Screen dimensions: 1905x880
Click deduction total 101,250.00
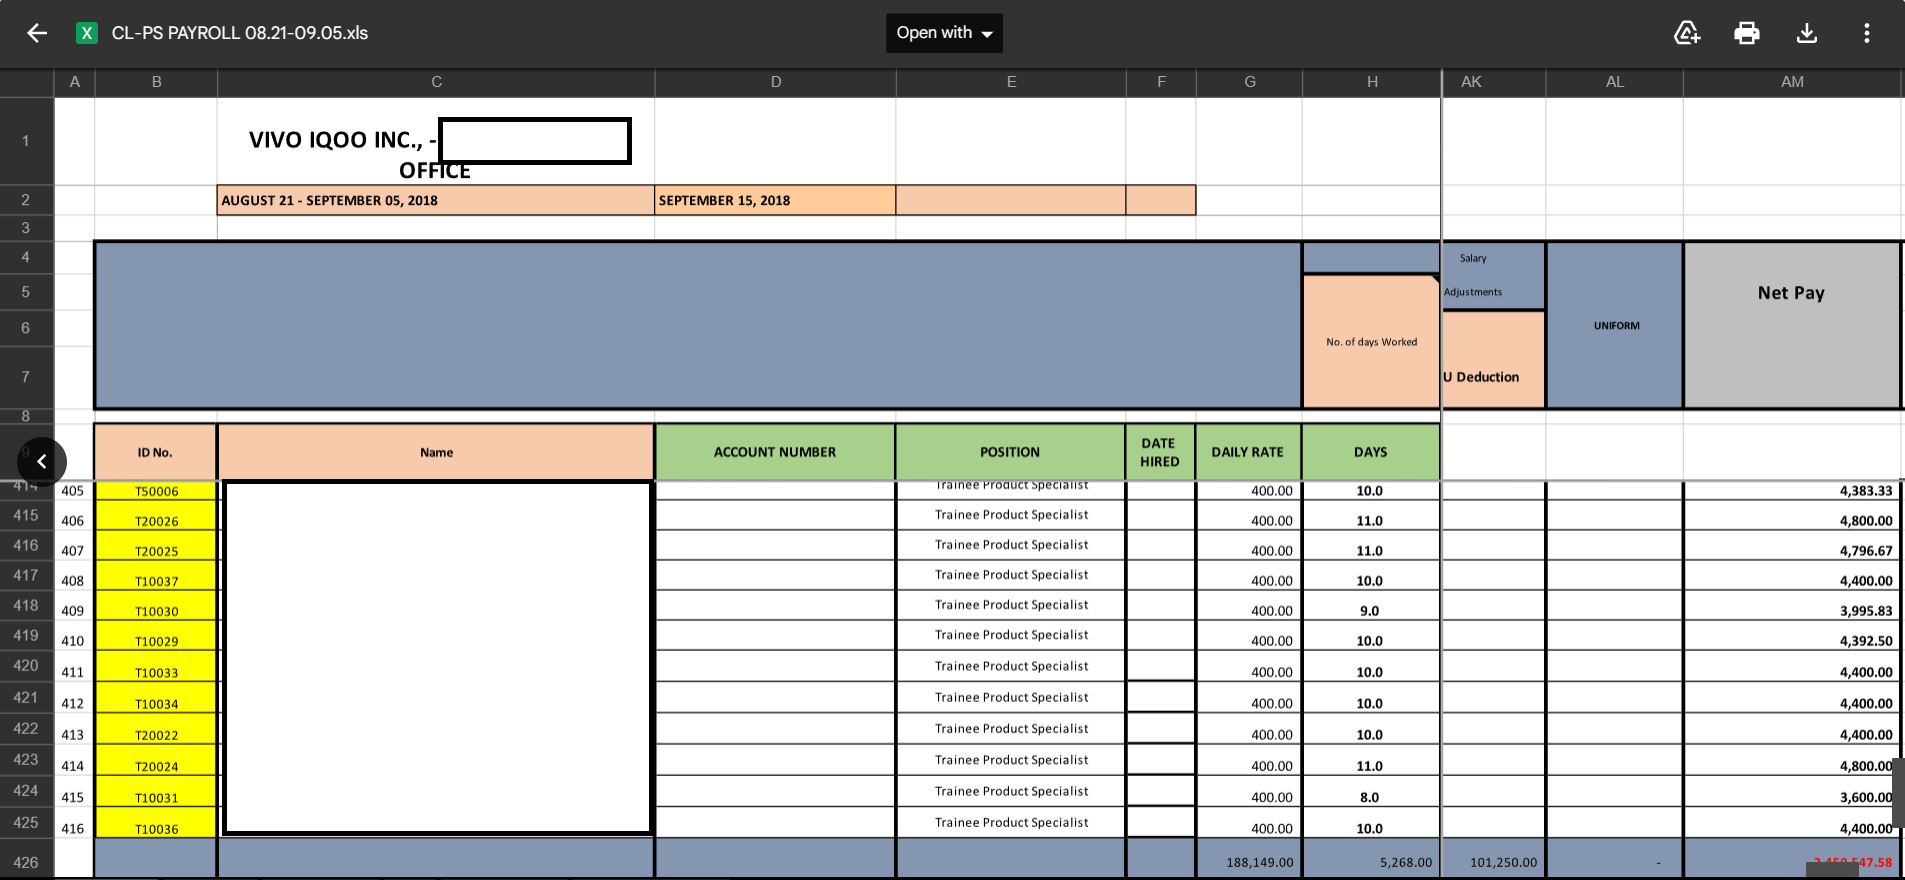coord(1503,862)
